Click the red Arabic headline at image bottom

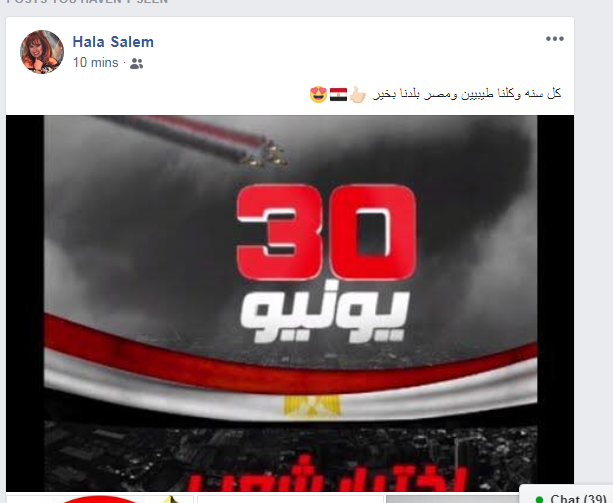328,478
